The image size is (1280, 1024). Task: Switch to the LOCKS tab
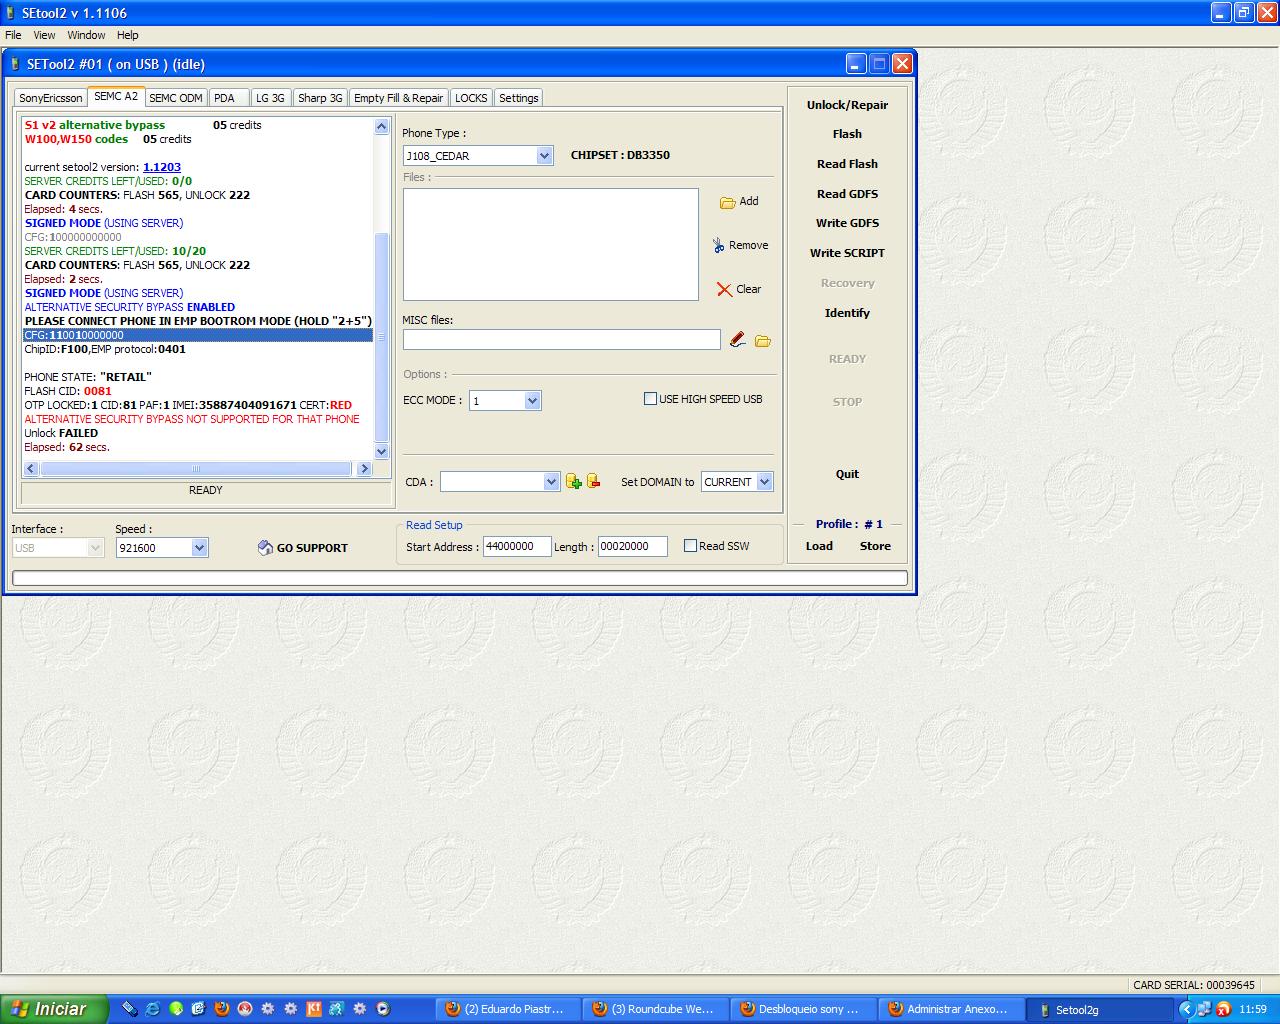pyautogui.click(x=471, y=98)
